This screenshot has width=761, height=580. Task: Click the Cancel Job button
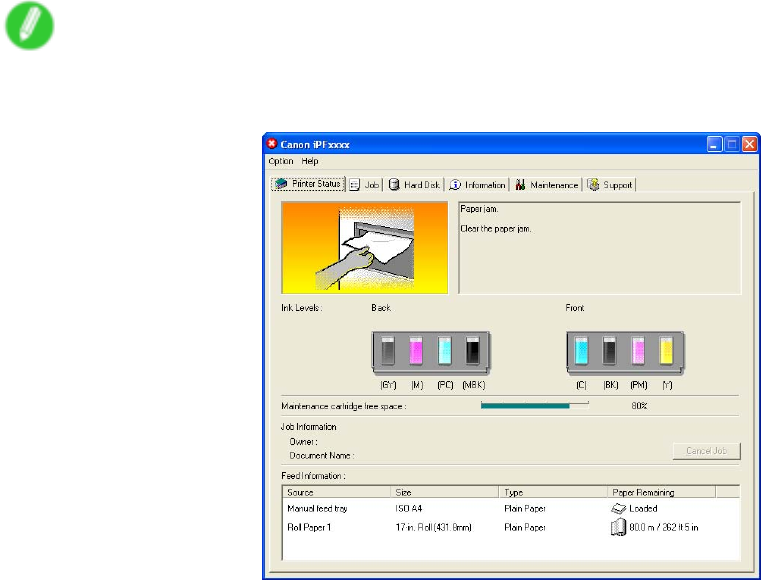706,451
